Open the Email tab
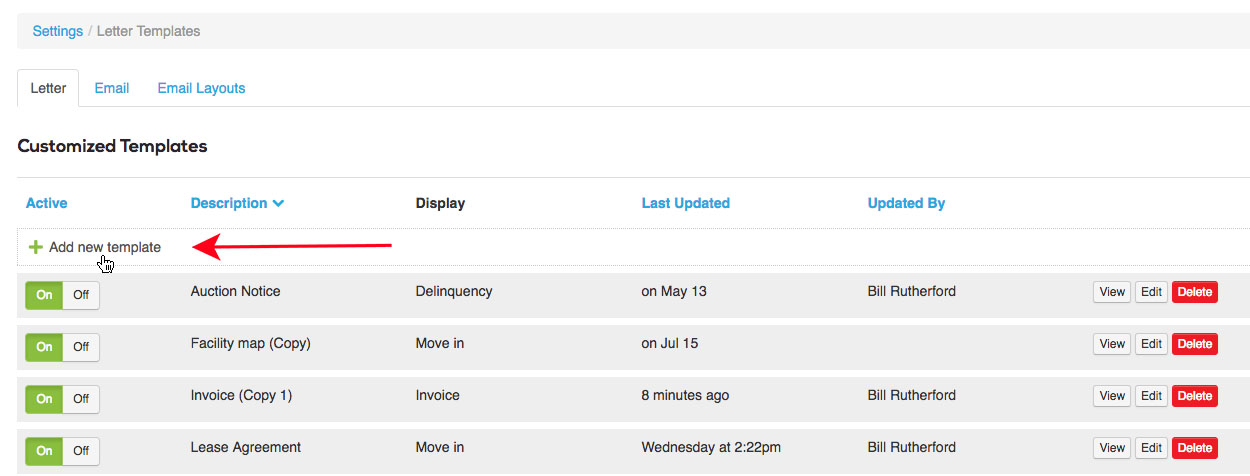This screenshot has width=1250, height=476. click(112, 88)
